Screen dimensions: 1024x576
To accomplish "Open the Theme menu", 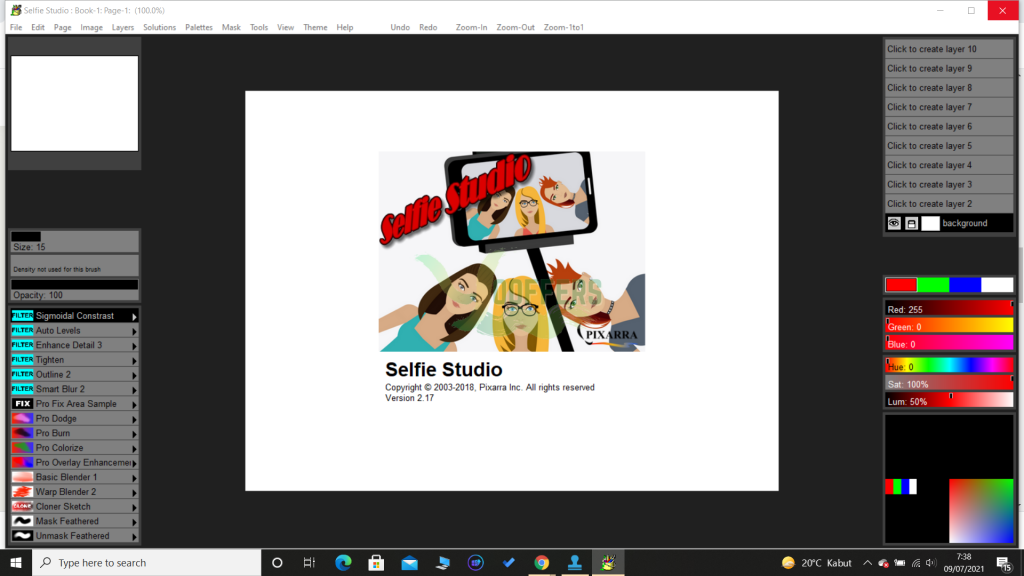I will (315, 27).
